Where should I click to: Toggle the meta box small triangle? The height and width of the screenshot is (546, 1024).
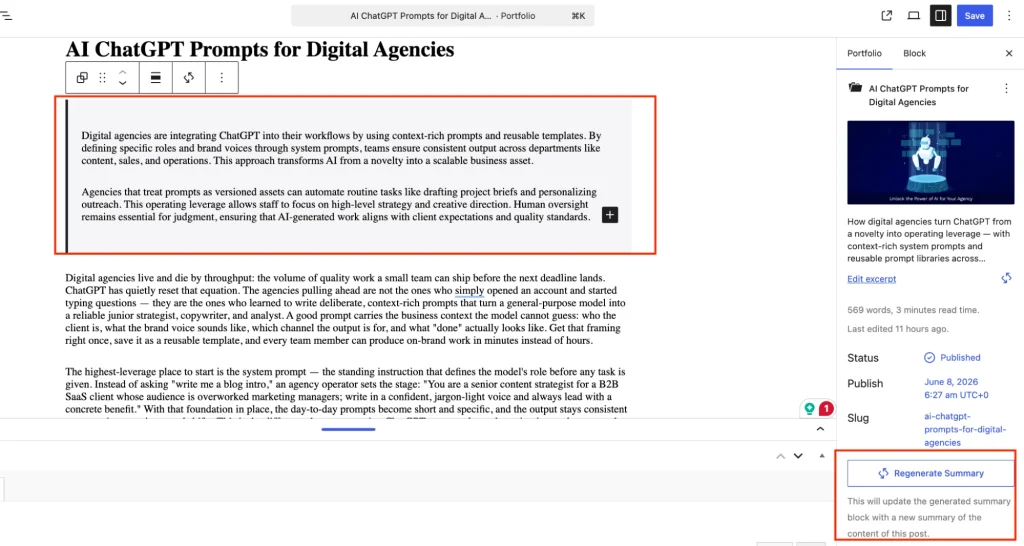click(822, 456)
